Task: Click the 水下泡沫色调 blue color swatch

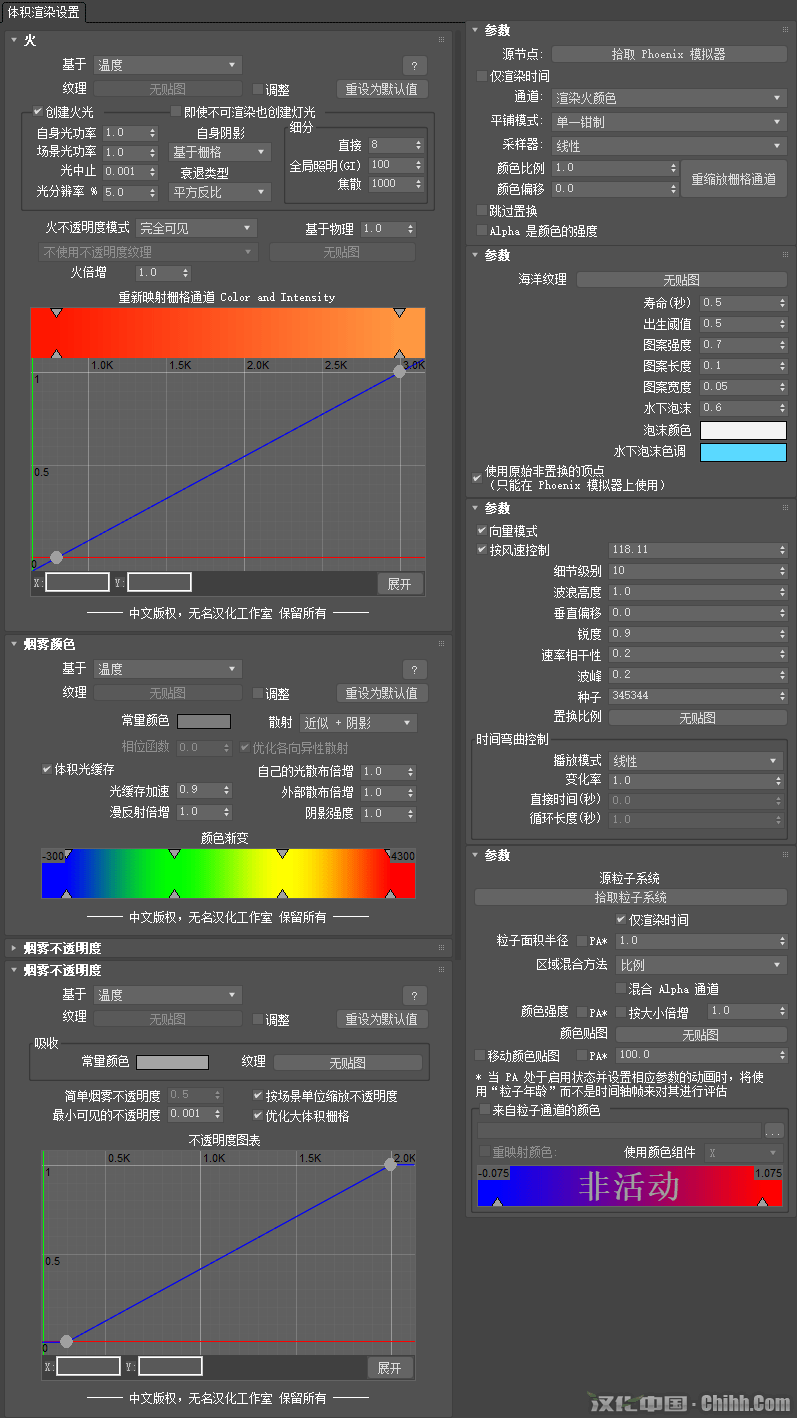Action: 743,452
